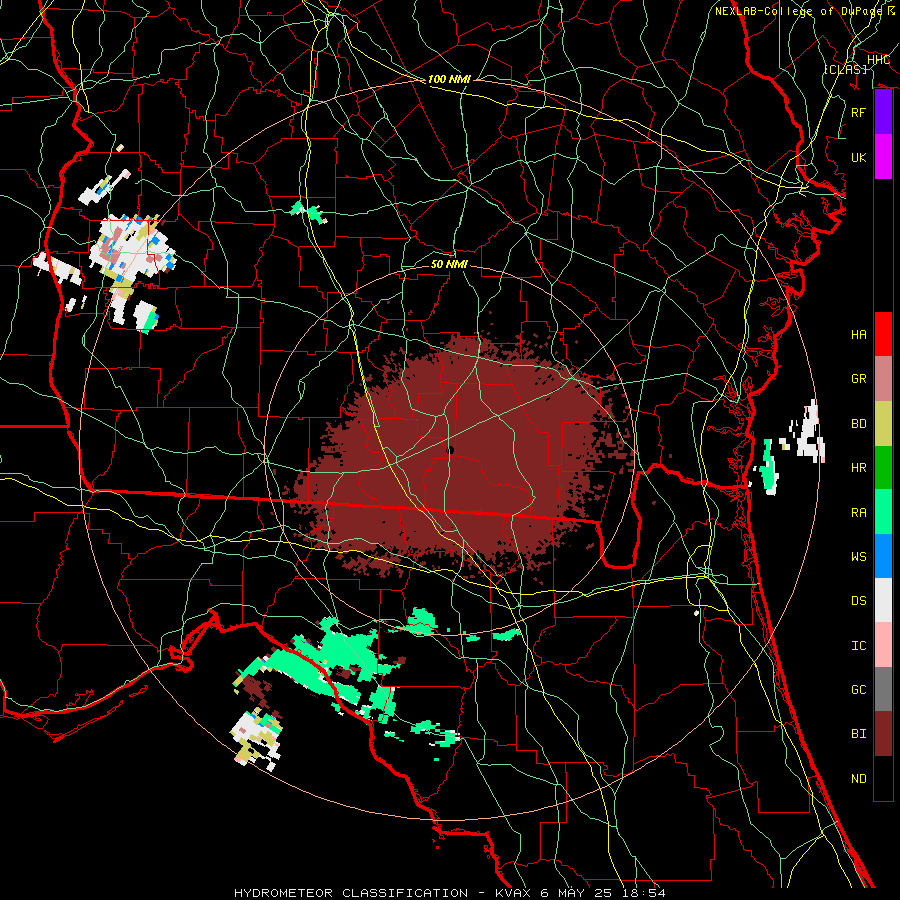Click the HA legend label
This screenshot has height=900, width=900.
(x=858, y=334)
